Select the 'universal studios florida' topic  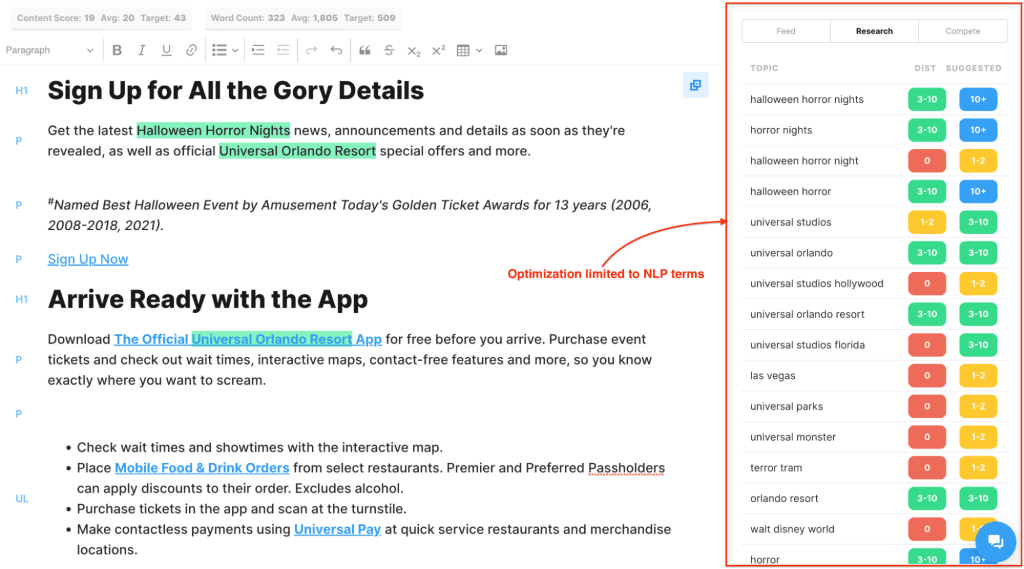coord(807,345)
